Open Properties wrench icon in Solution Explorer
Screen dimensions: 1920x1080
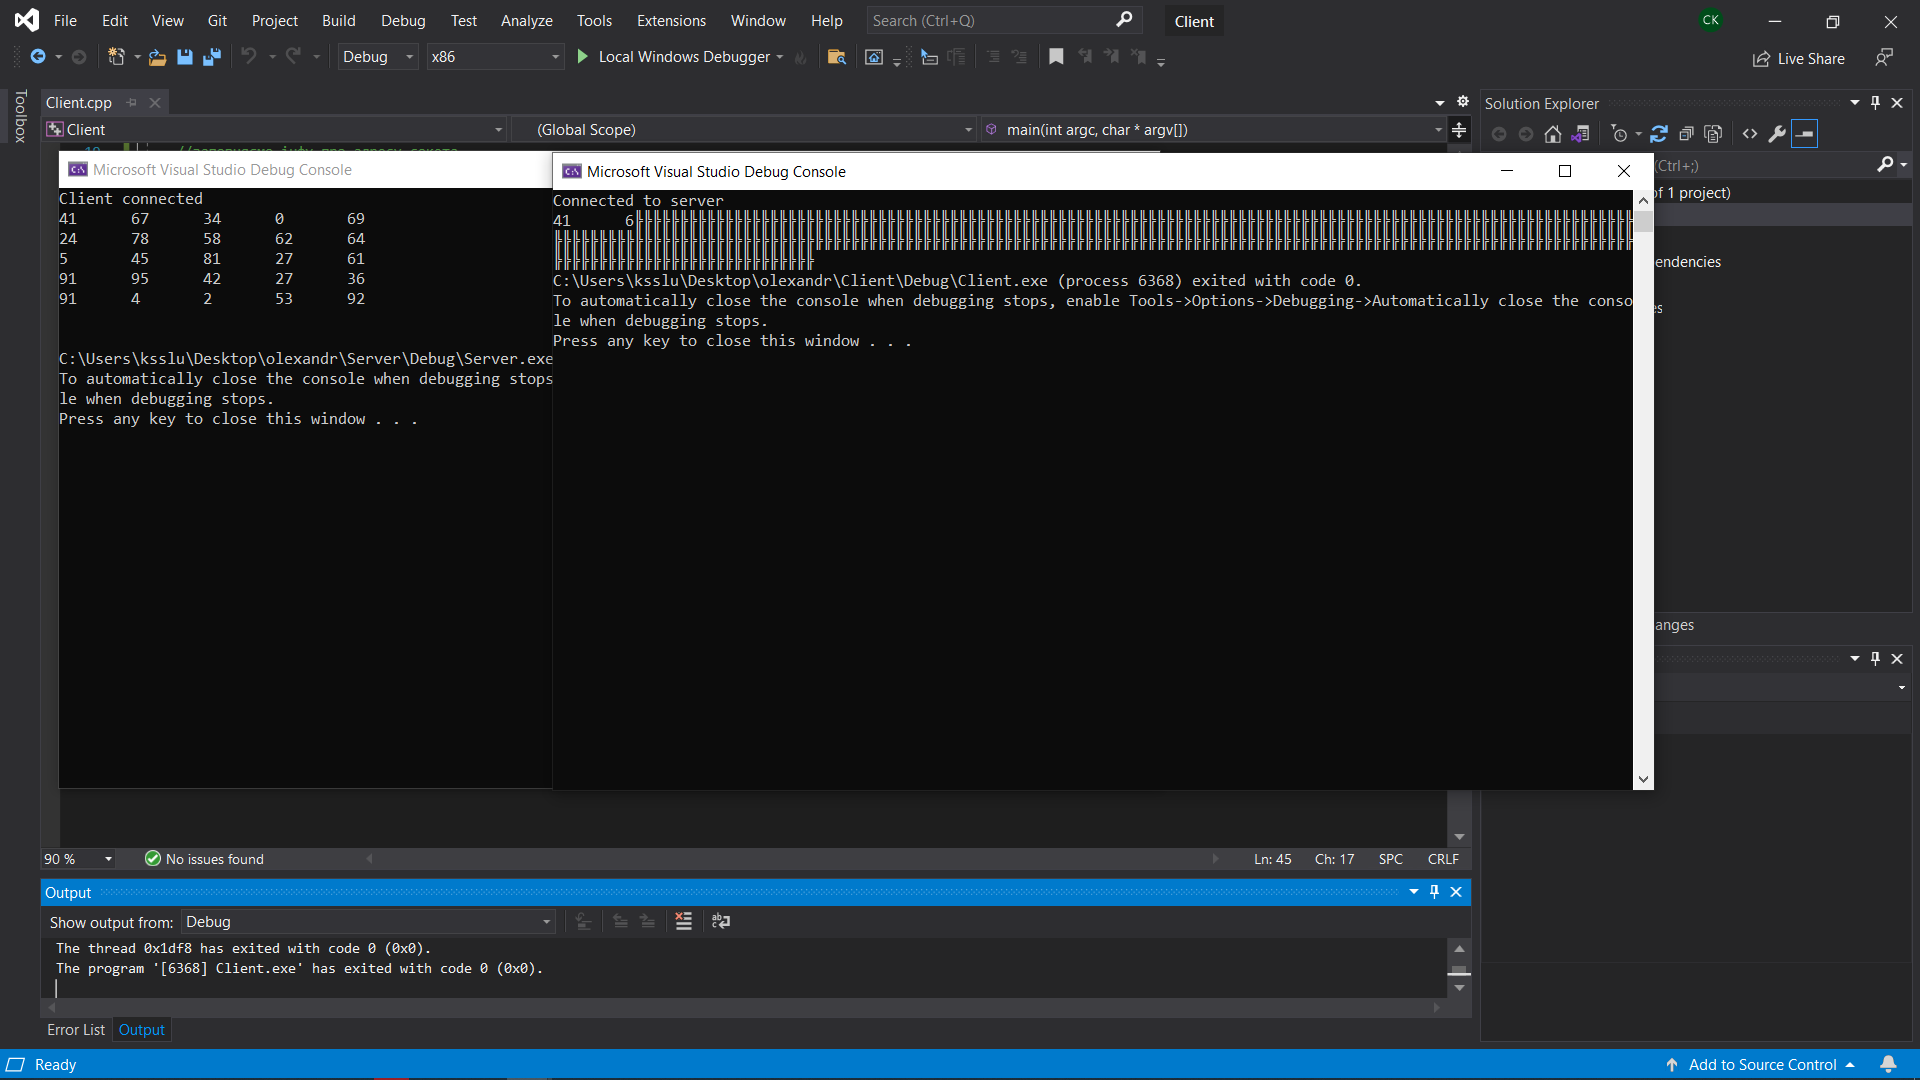point(1777,134)
